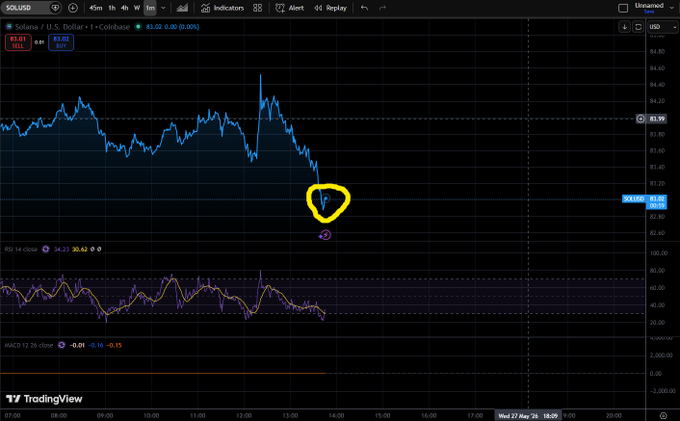Click the Wed 27 May '26 18:09 time label

pos(528,416)
